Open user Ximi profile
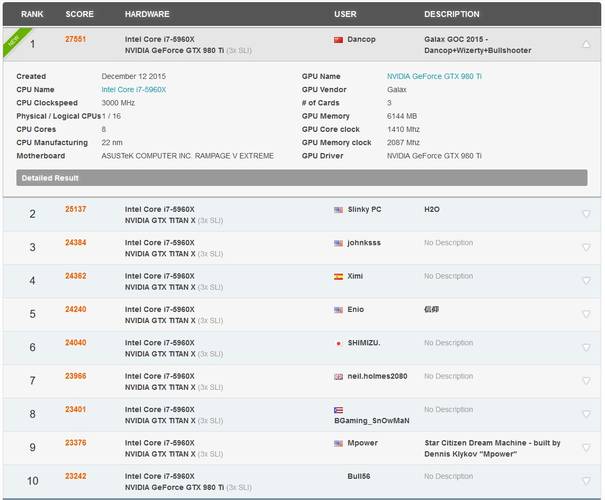This screenshot has width=605, height=500. [x=355, y=276]
